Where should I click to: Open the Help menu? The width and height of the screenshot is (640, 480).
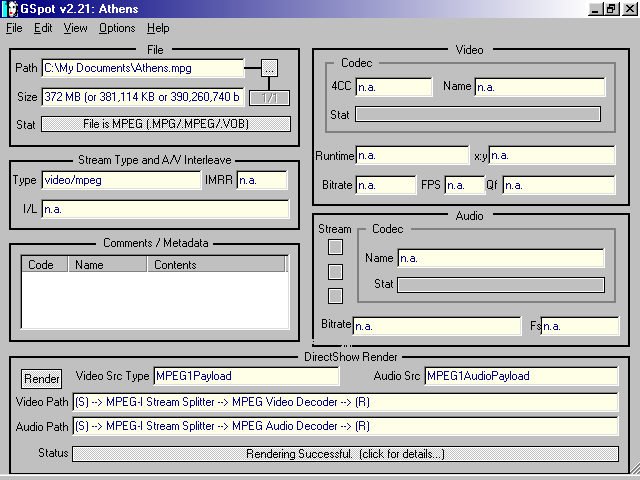pyautogui.click(x=158, y=28)
